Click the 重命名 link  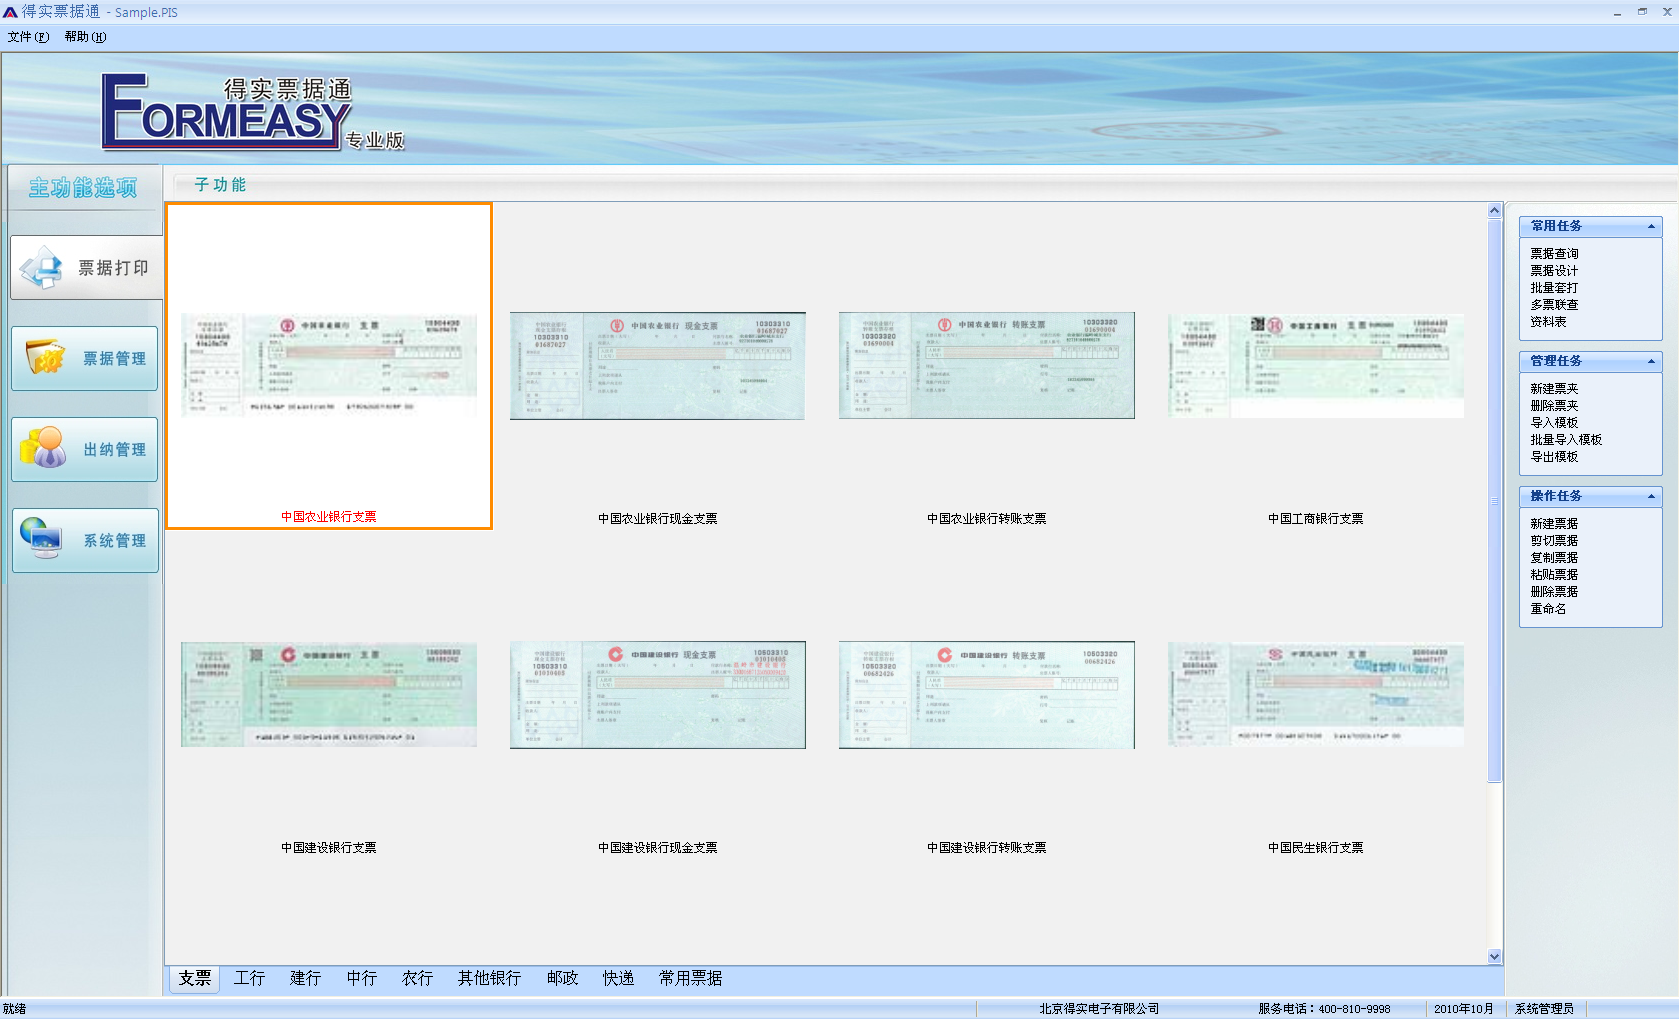tap(1548, 609)
